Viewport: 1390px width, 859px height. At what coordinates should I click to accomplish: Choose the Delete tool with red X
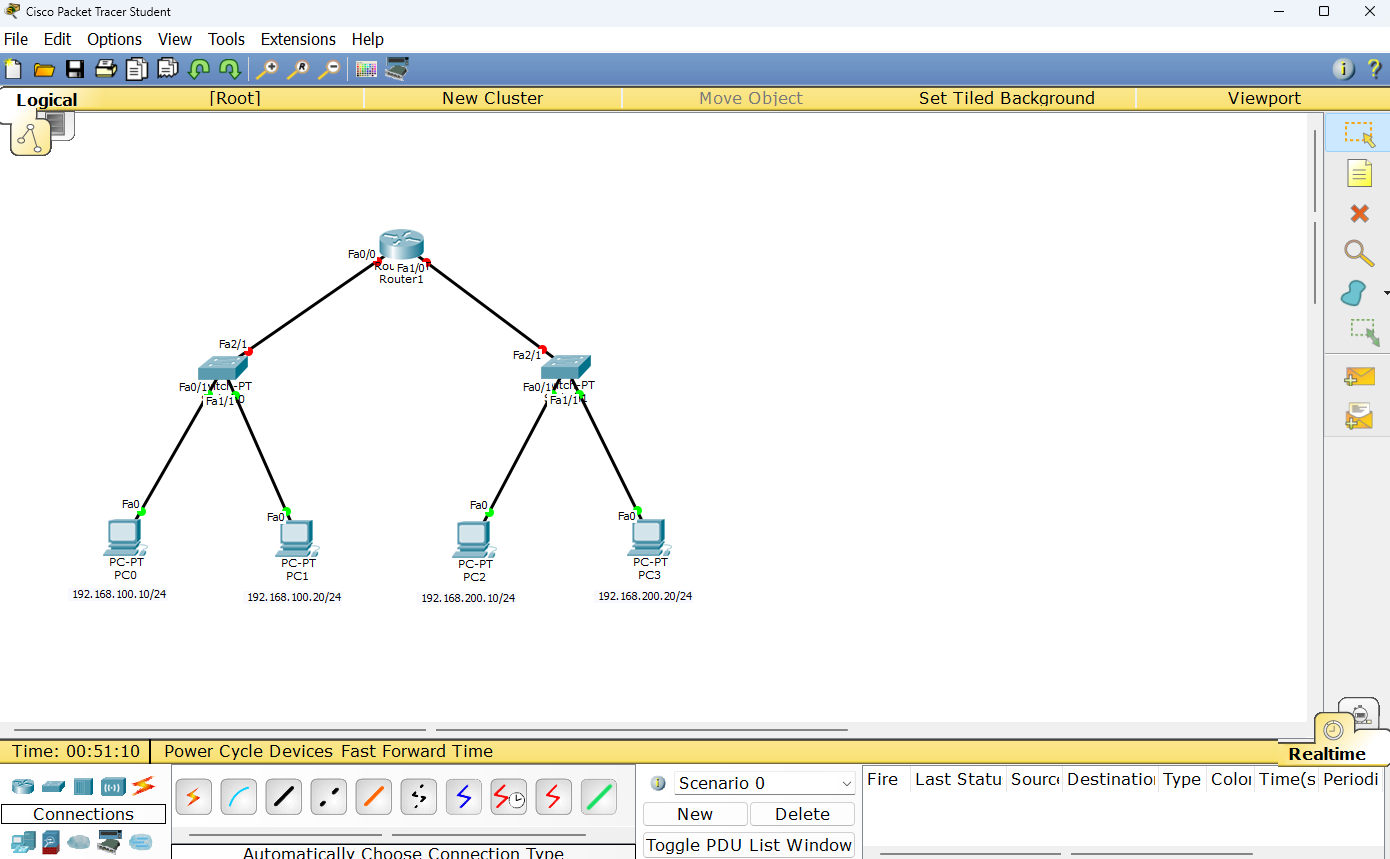click(1359, 213)
